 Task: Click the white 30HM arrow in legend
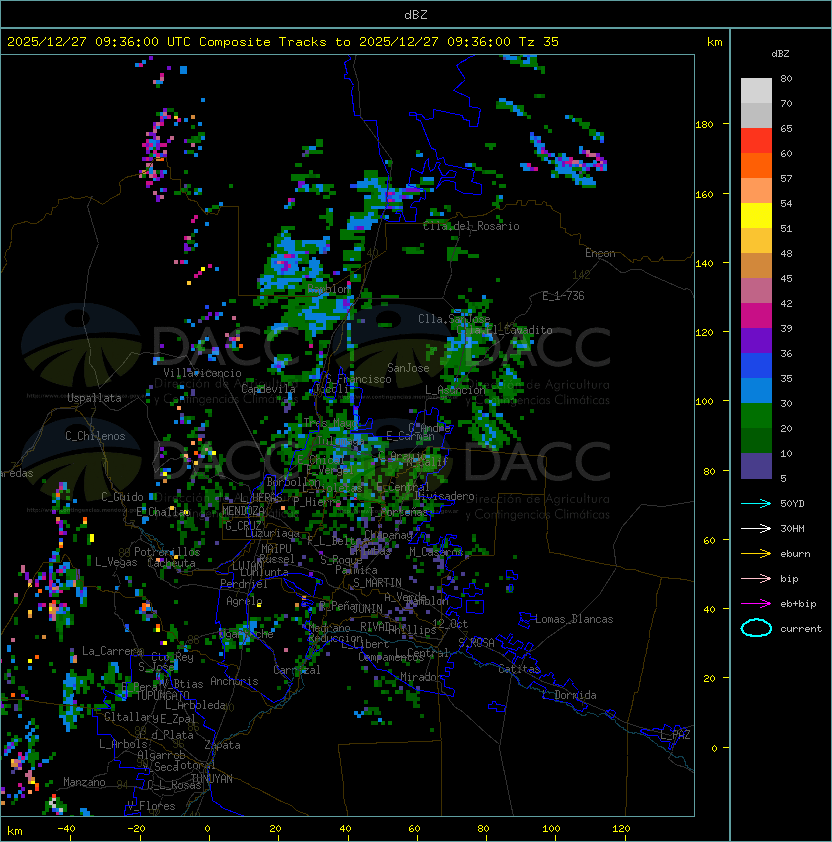(756, 528)
